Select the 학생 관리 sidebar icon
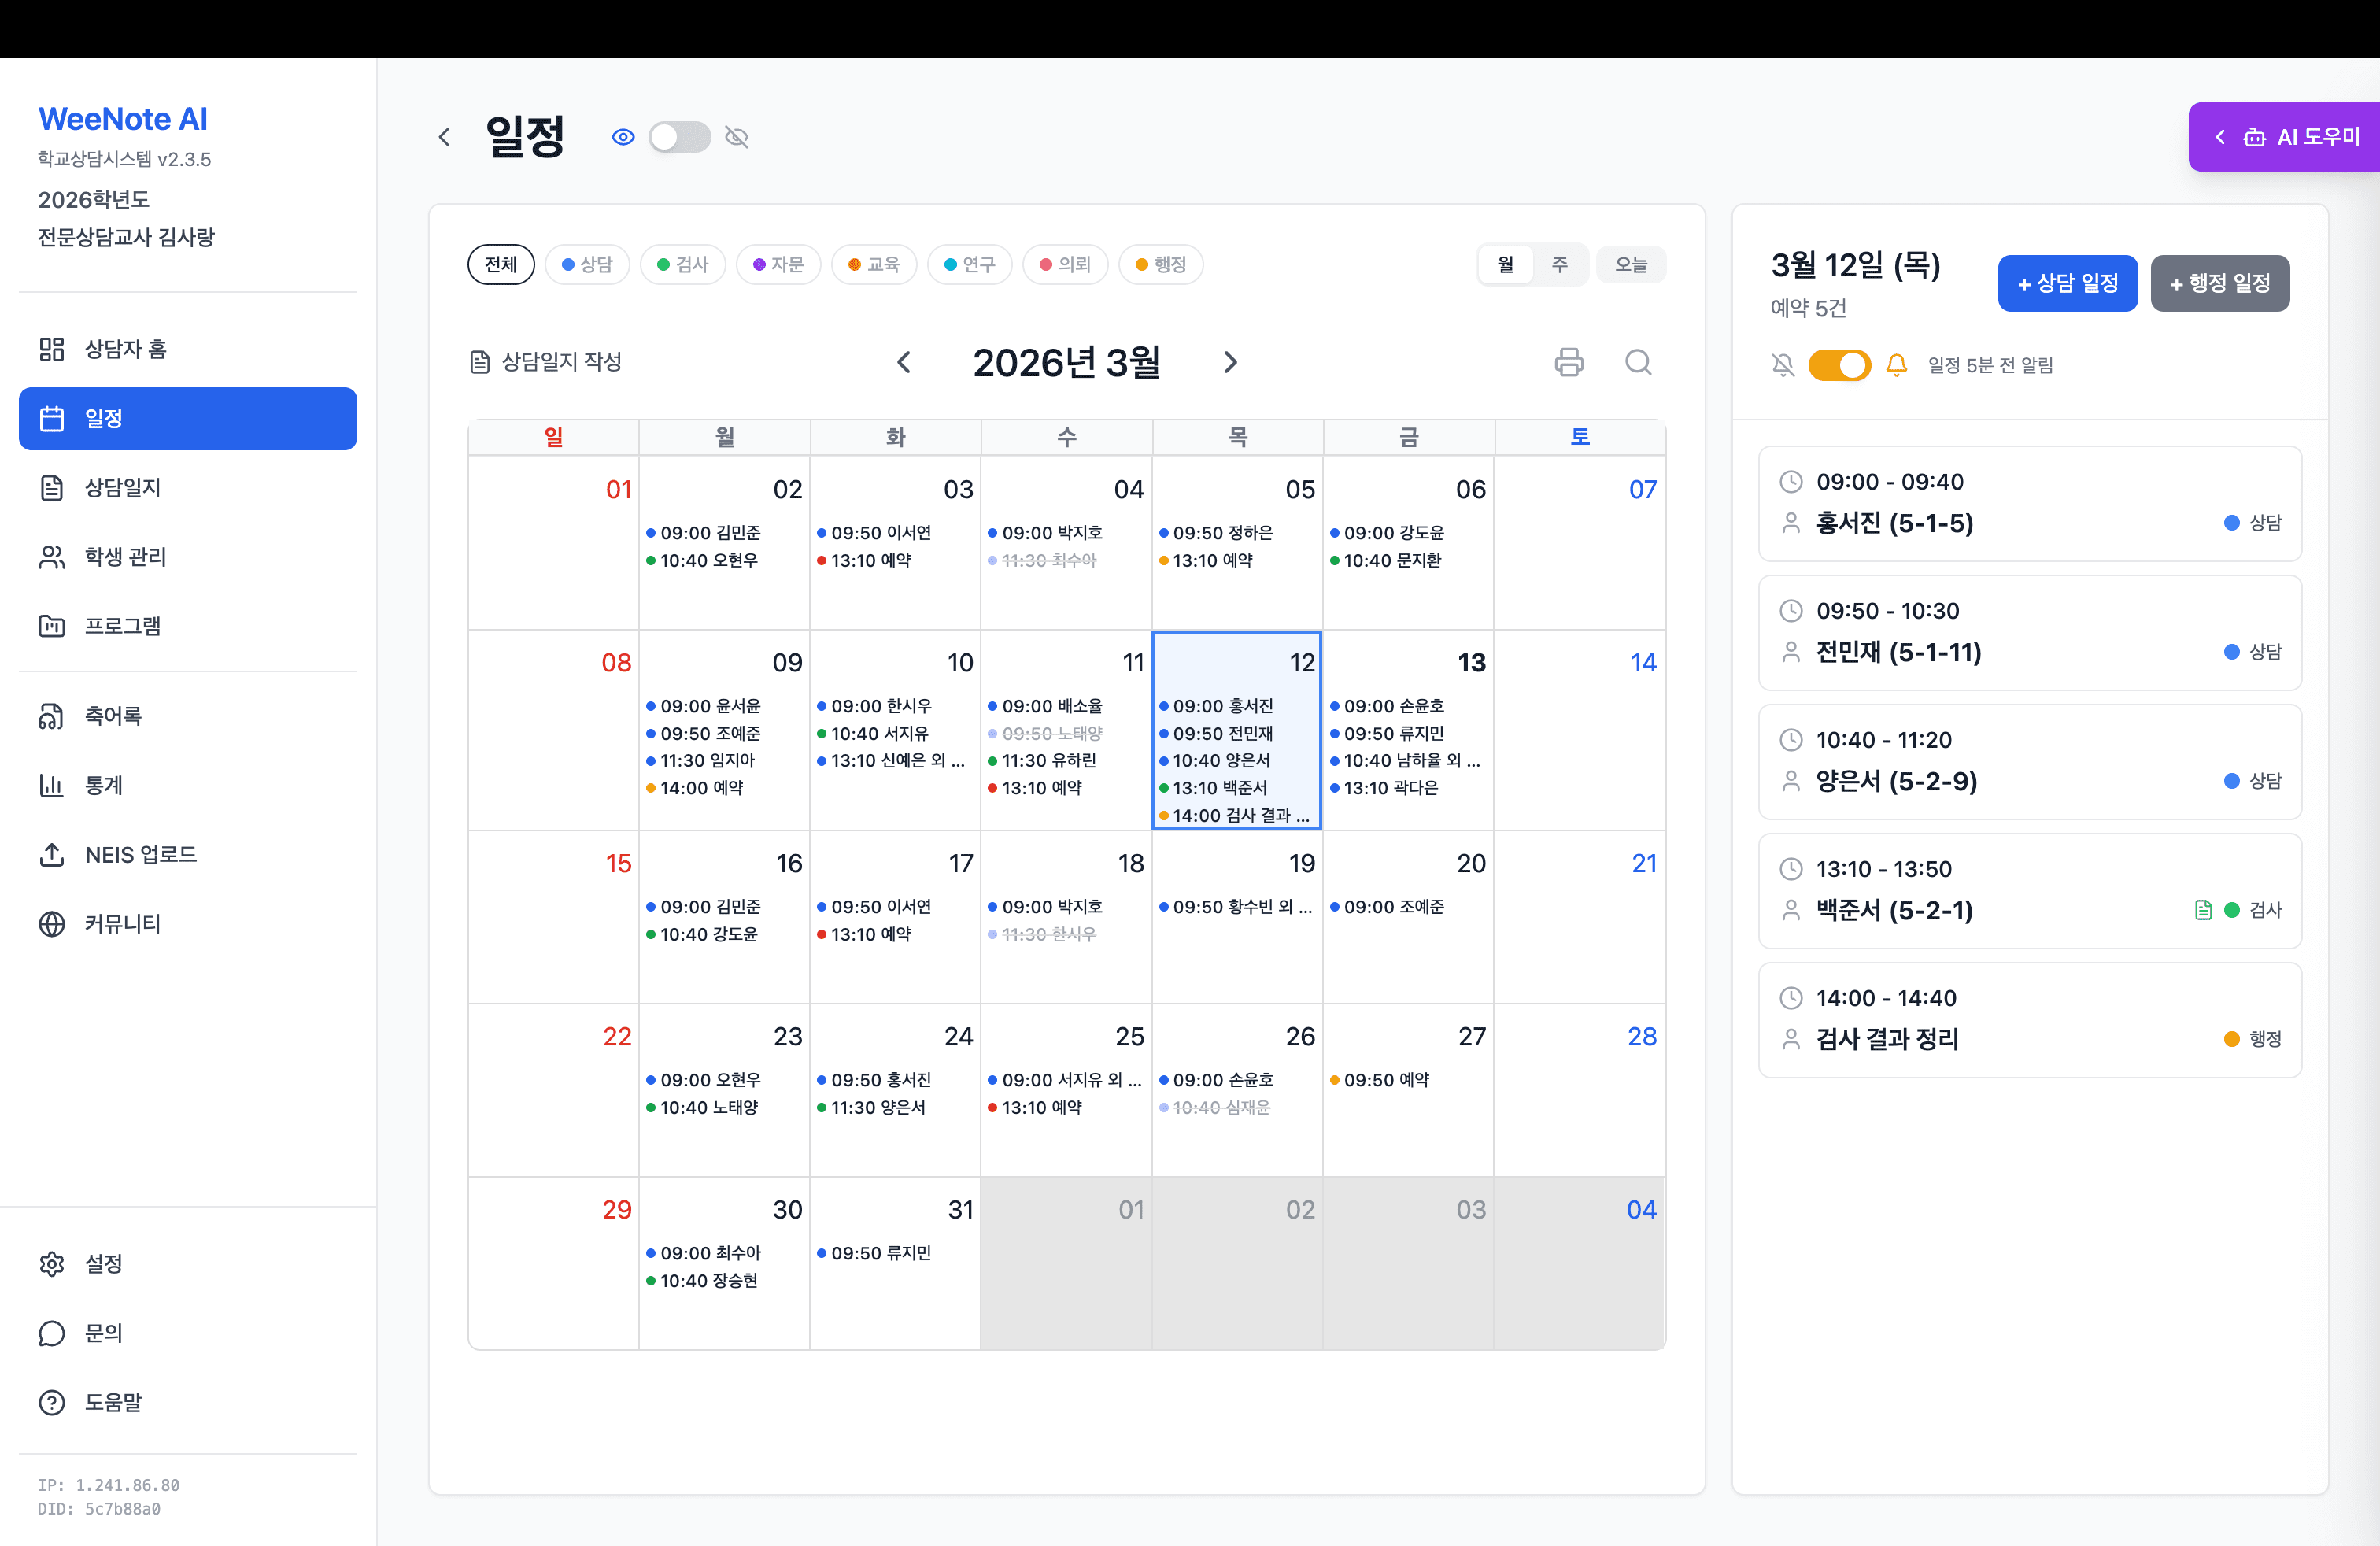The image size is (2380, 1546). [x=53, y=557]
